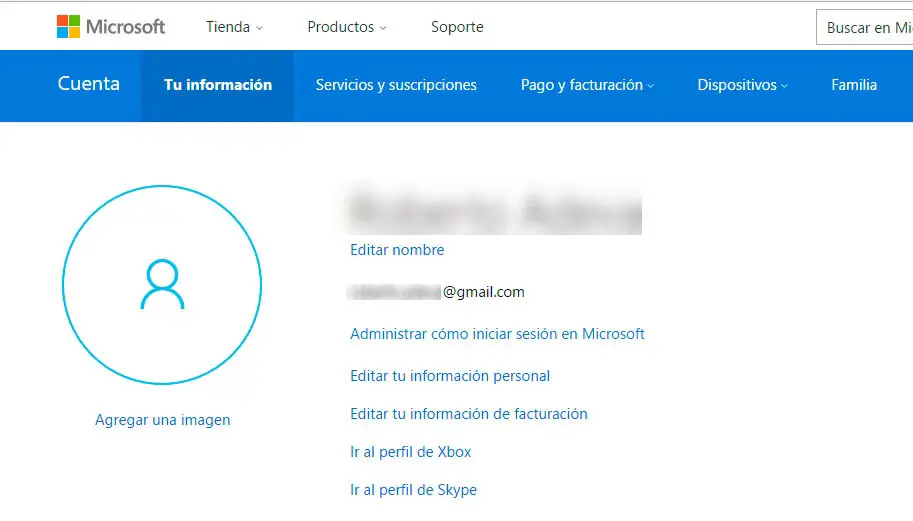
Task: Open the Familia tab
Action: pos(854,85)
